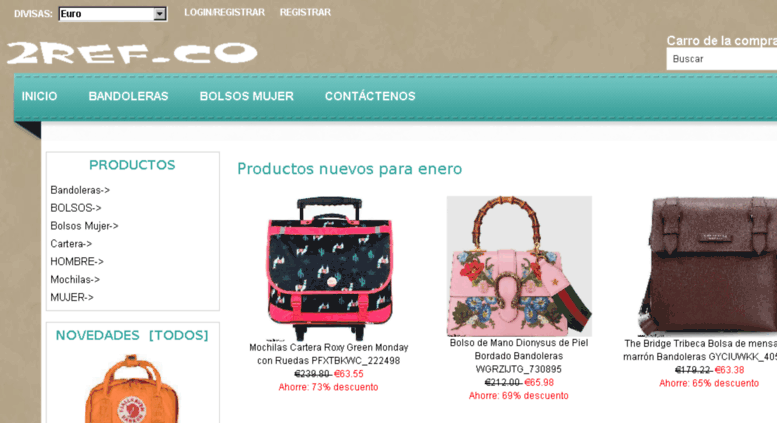Open the NOVEDADES [TODOS] heading link
777x423 pixels.
pyautogui.click(x=132, y=335)
